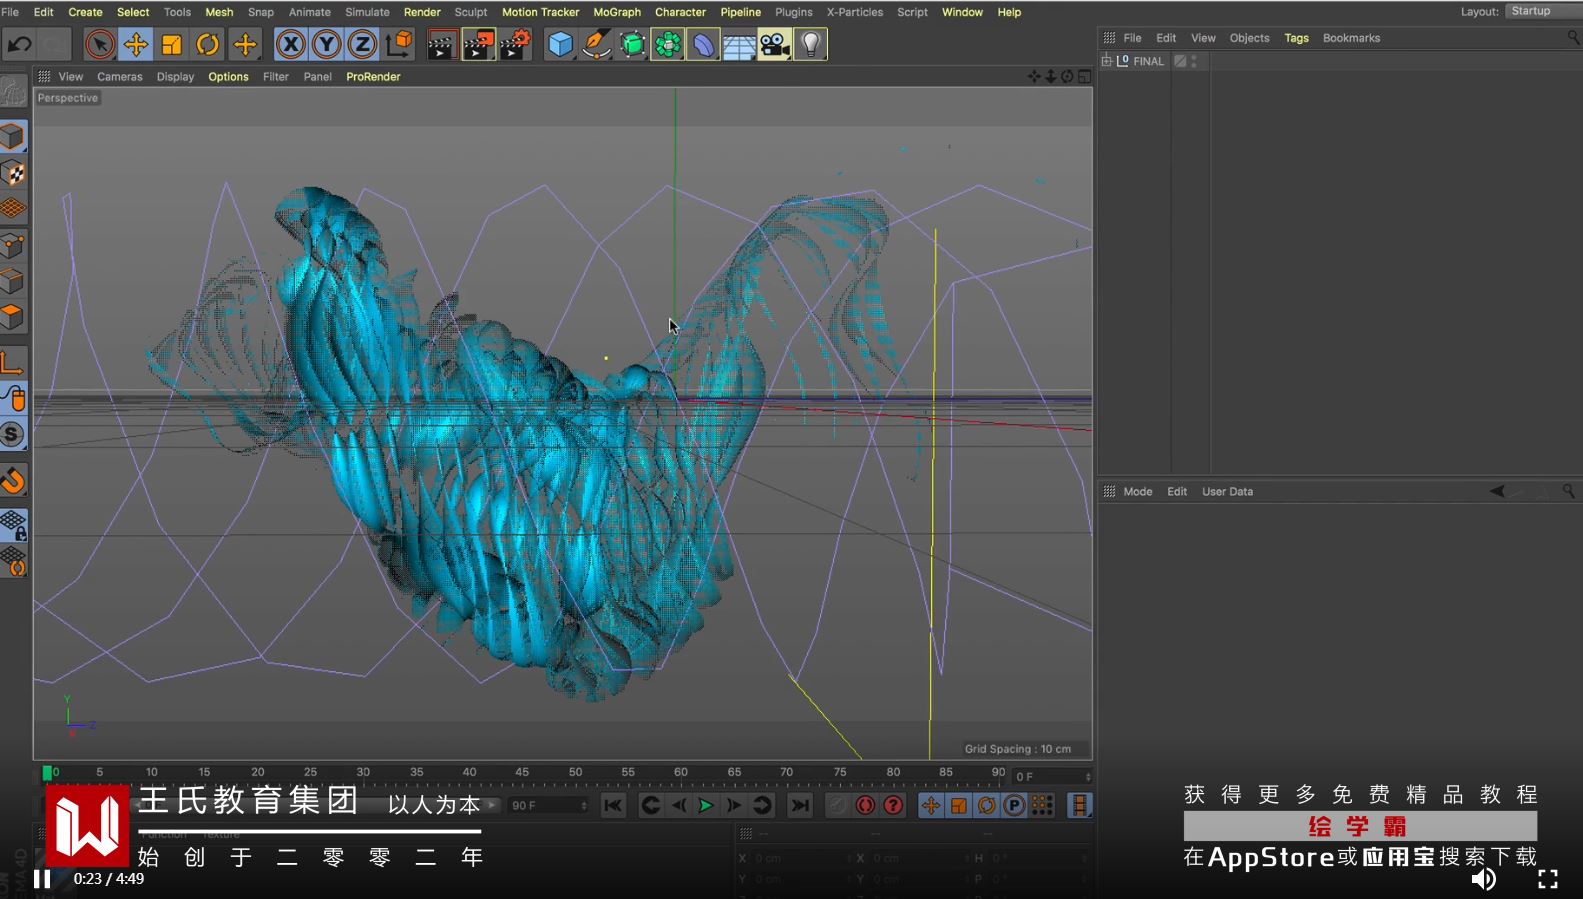This screenshot has height=899, width=1583.
Task: Add a Cube primitive object
Action: 561,44
